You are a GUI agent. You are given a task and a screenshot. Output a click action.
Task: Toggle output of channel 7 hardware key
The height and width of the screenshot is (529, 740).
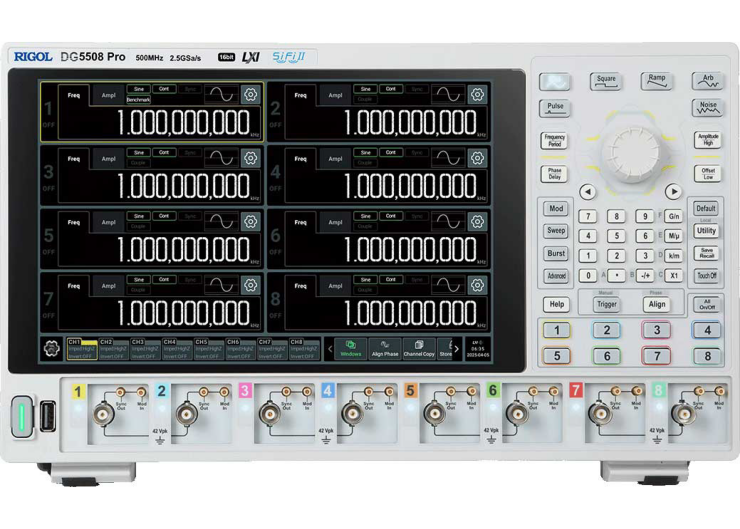[x=657, y=356]
